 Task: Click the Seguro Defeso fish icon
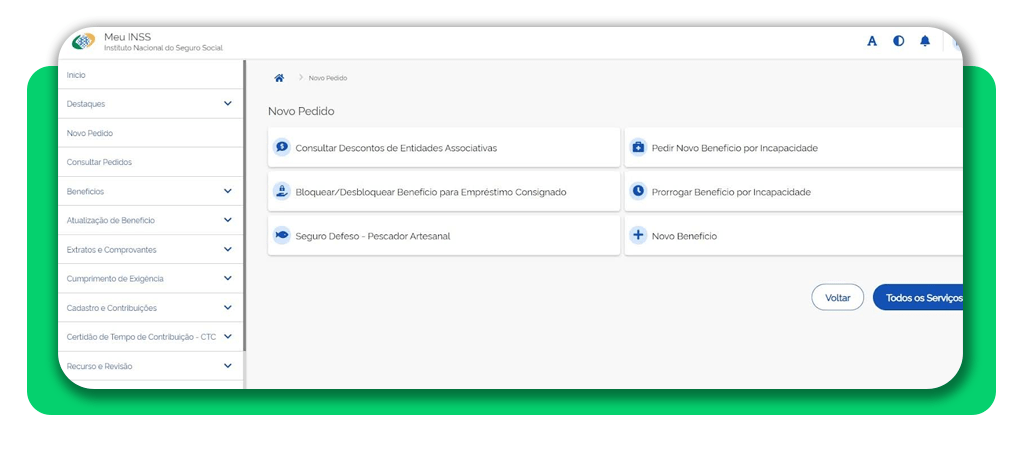click(282, 236)
